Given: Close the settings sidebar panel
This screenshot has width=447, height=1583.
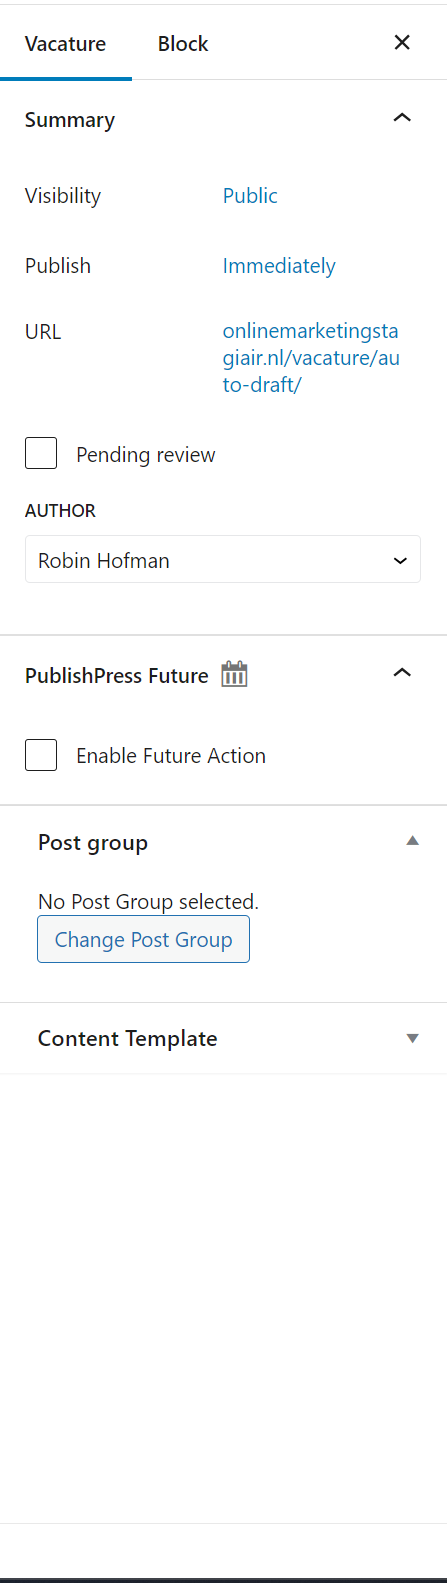Looking at the screenshot, I should pos(402,42).
